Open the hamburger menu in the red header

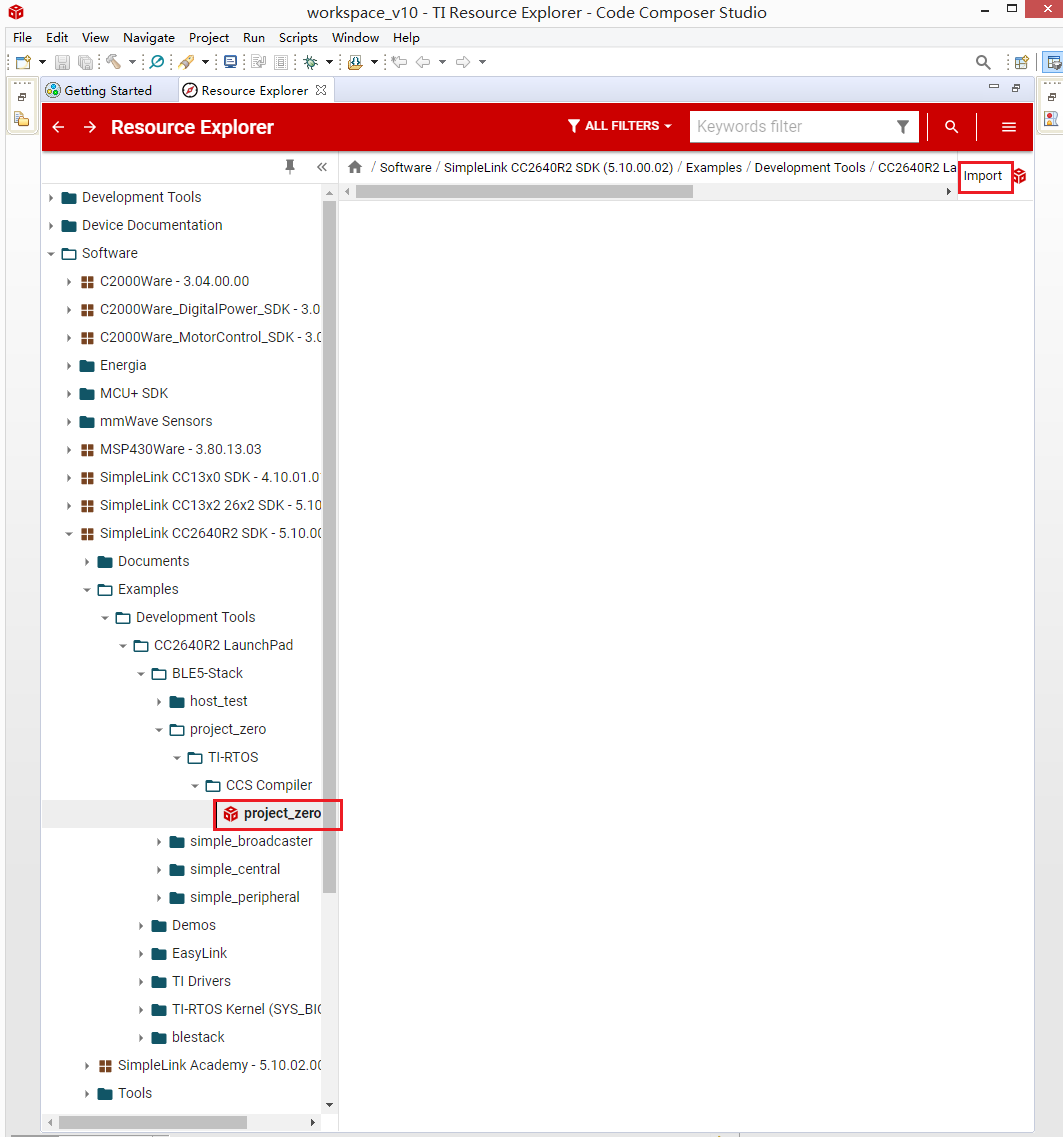coord(1009,127)
